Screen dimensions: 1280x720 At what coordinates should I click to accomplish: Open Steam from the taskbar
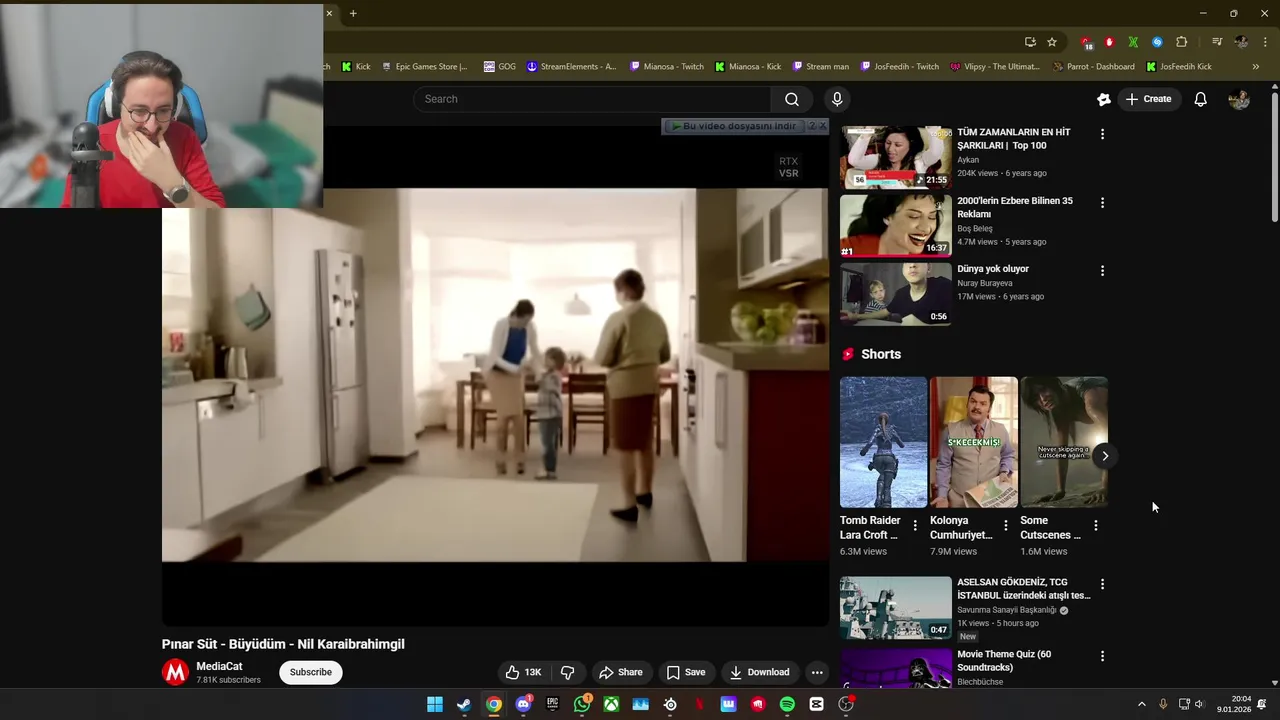(x=464, y=704)
